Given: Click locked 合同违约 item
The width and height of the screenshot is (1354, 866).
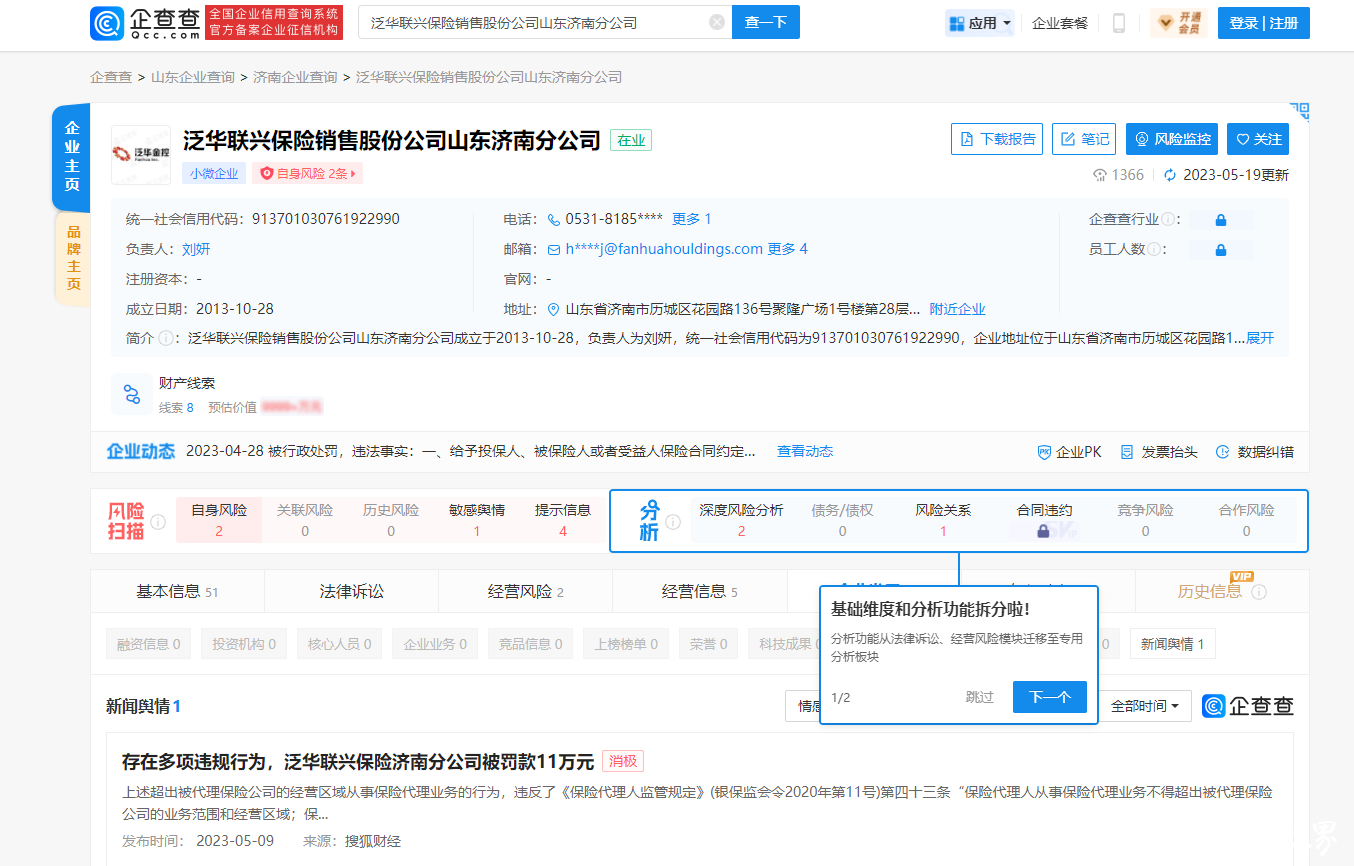Looking at the screenshot, I should coord(1044,520).
